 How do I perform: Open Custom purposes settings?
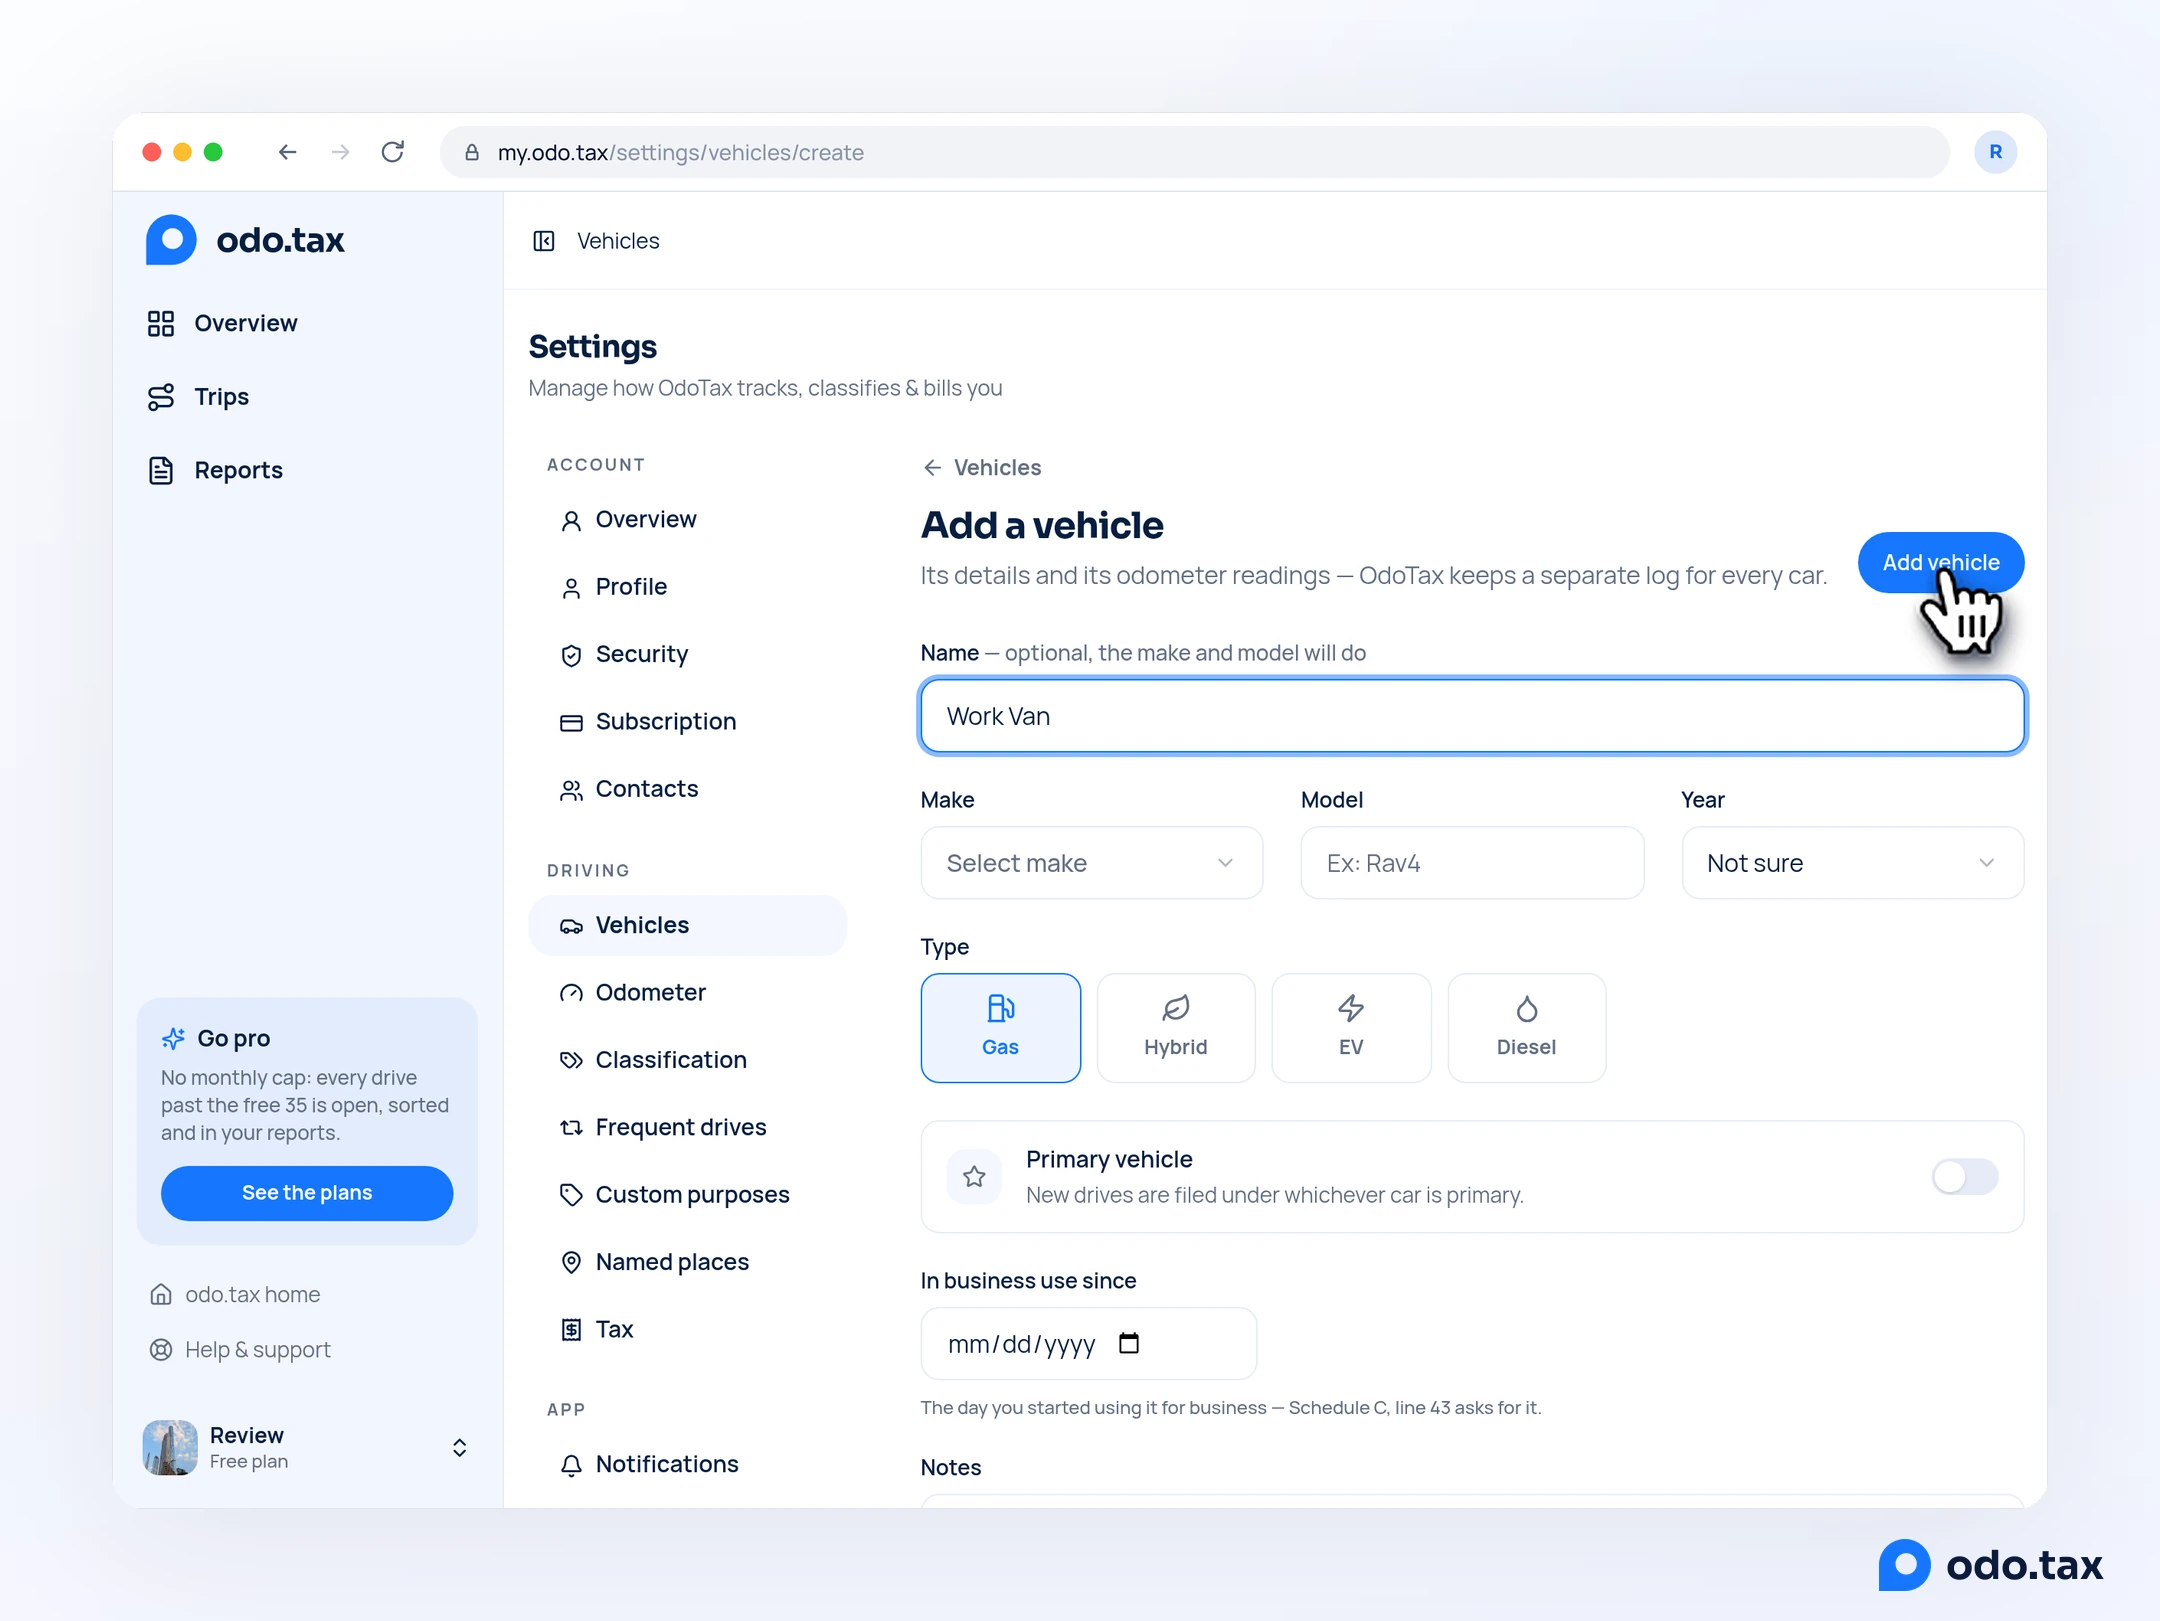pos(687,1195)
